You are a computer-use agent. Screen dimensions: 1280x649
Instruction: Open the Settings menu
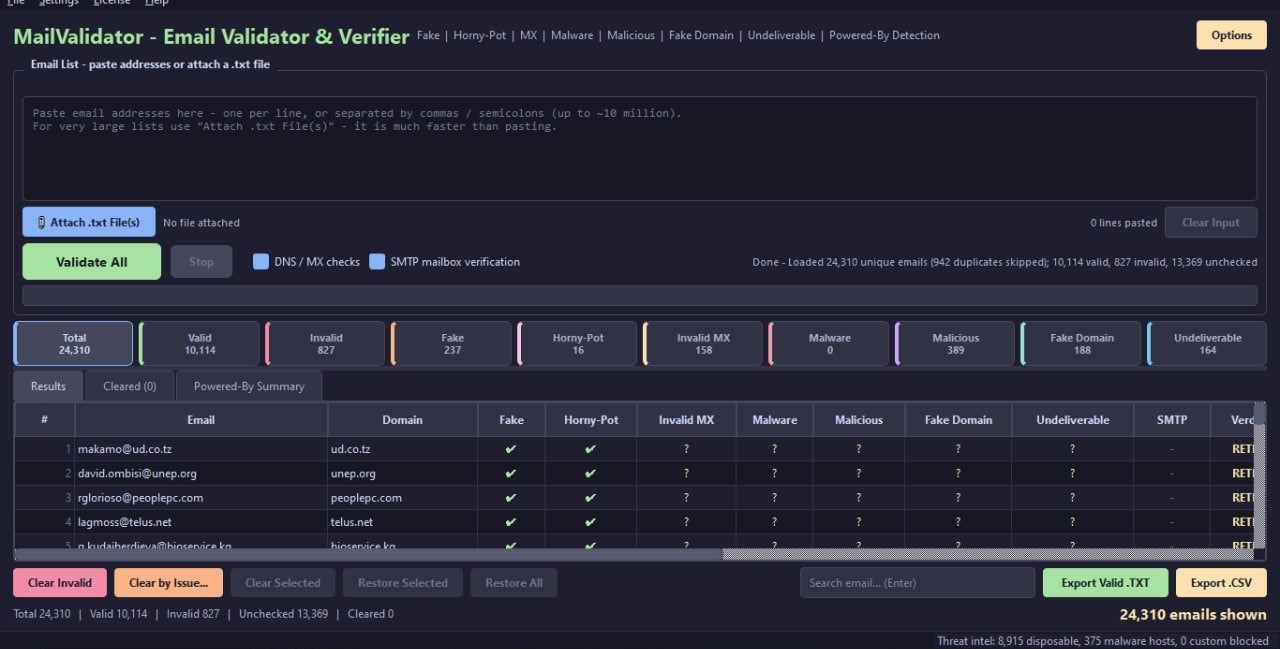[x=59, y=3]
